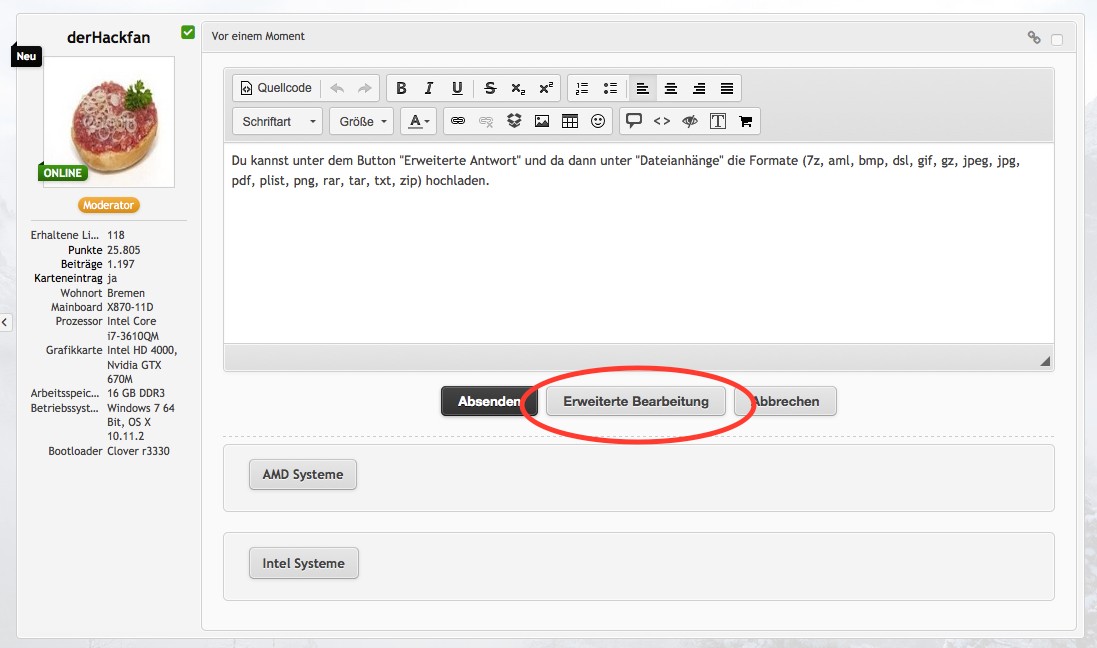Insert an image
The image size is (1097, 648).
542,121
